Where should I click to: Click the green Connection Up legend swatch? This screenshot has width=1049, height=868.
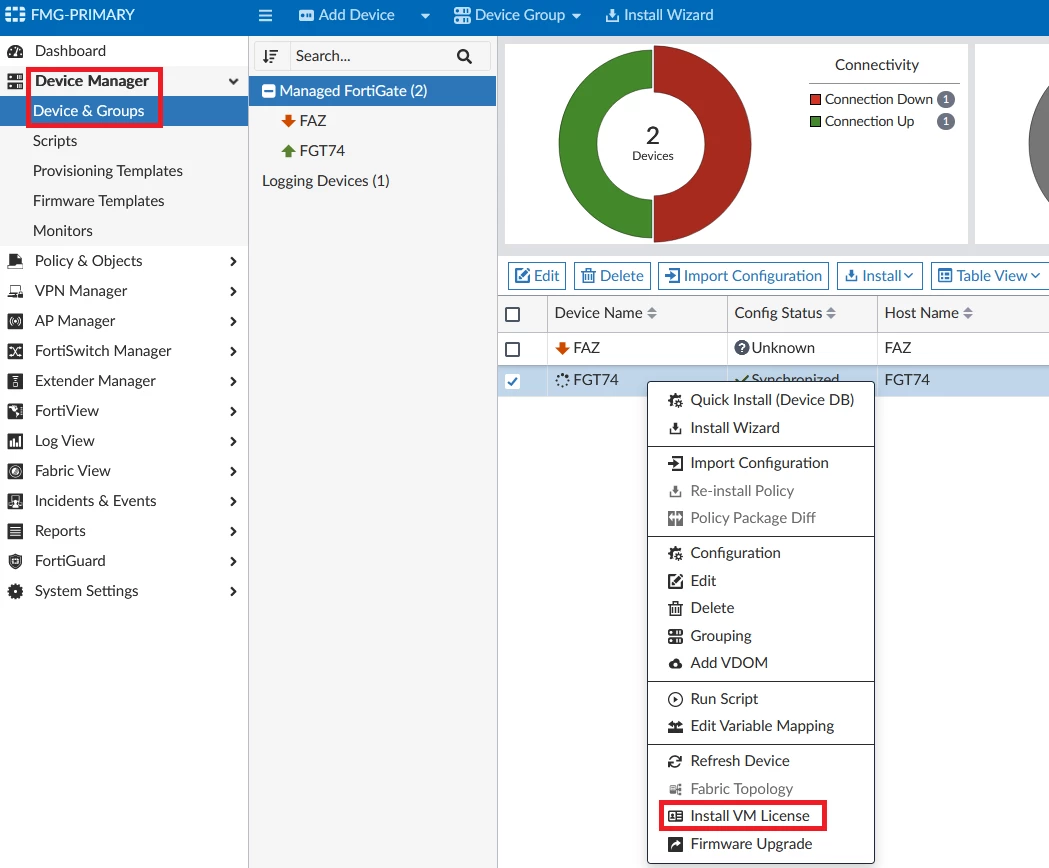[x=815, y=122]
